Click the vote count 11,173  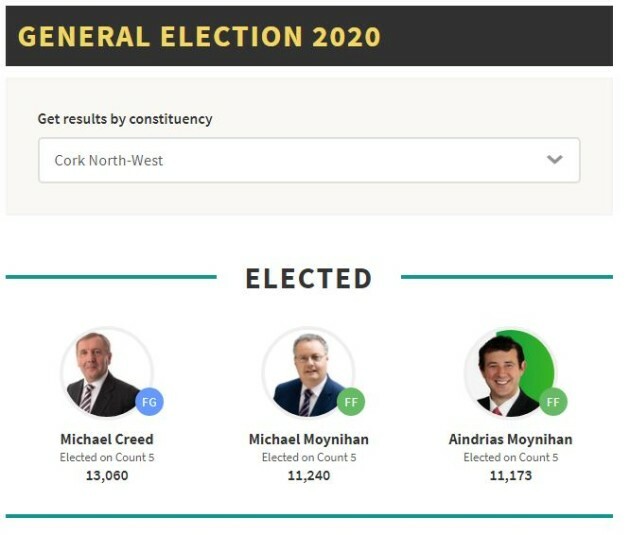[x=510, y=475]
